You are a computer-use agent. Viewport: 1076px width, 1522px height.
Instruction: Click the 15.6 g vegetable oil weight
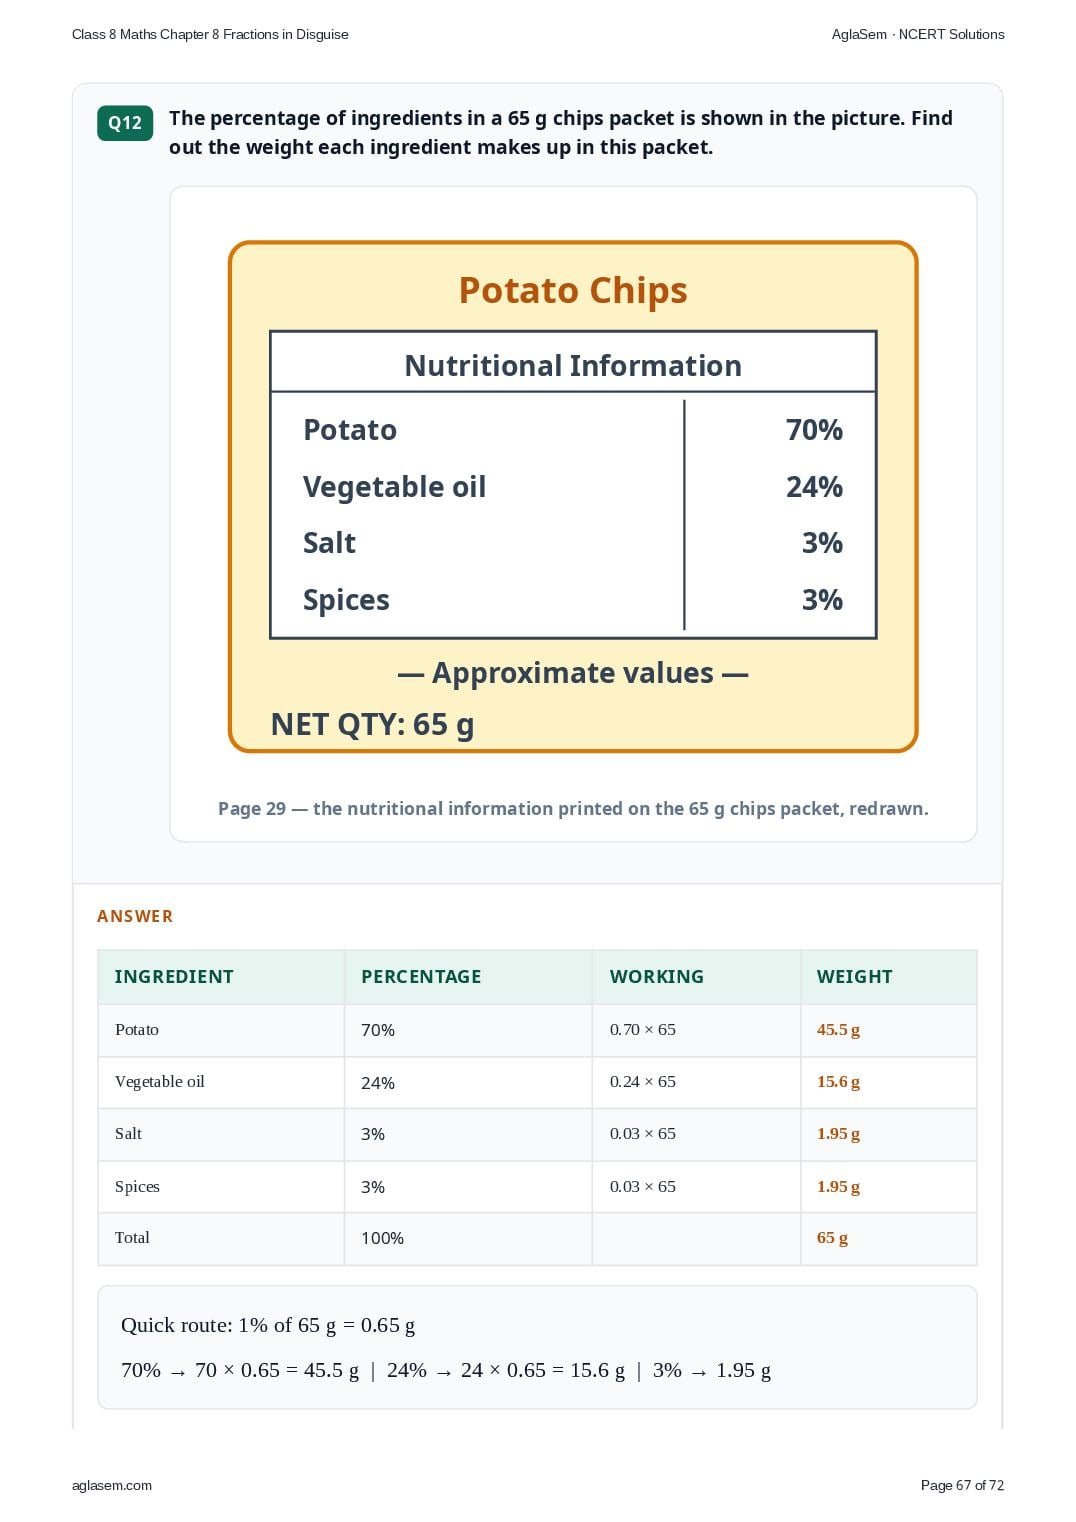838,1081
